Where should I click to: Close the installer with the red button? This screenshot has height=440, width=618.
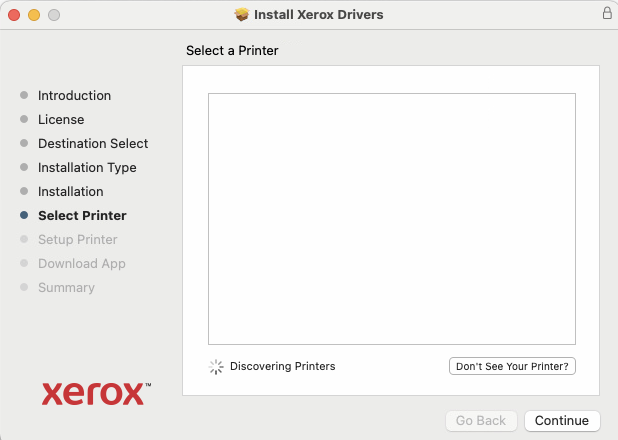point(14,15)
